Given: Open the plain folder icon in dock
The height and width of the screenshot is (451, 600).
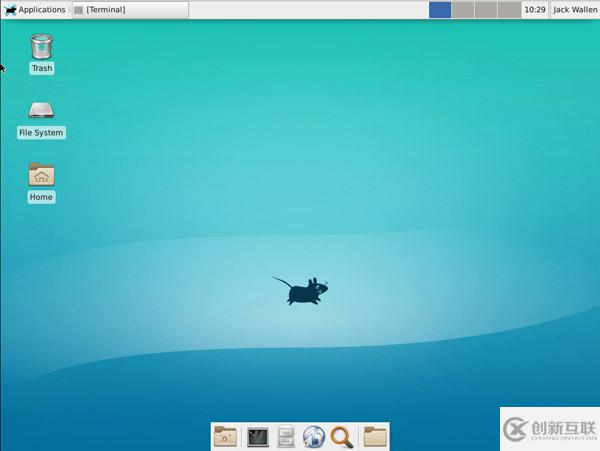Looking at the screenshot, I should coord(375,436).
